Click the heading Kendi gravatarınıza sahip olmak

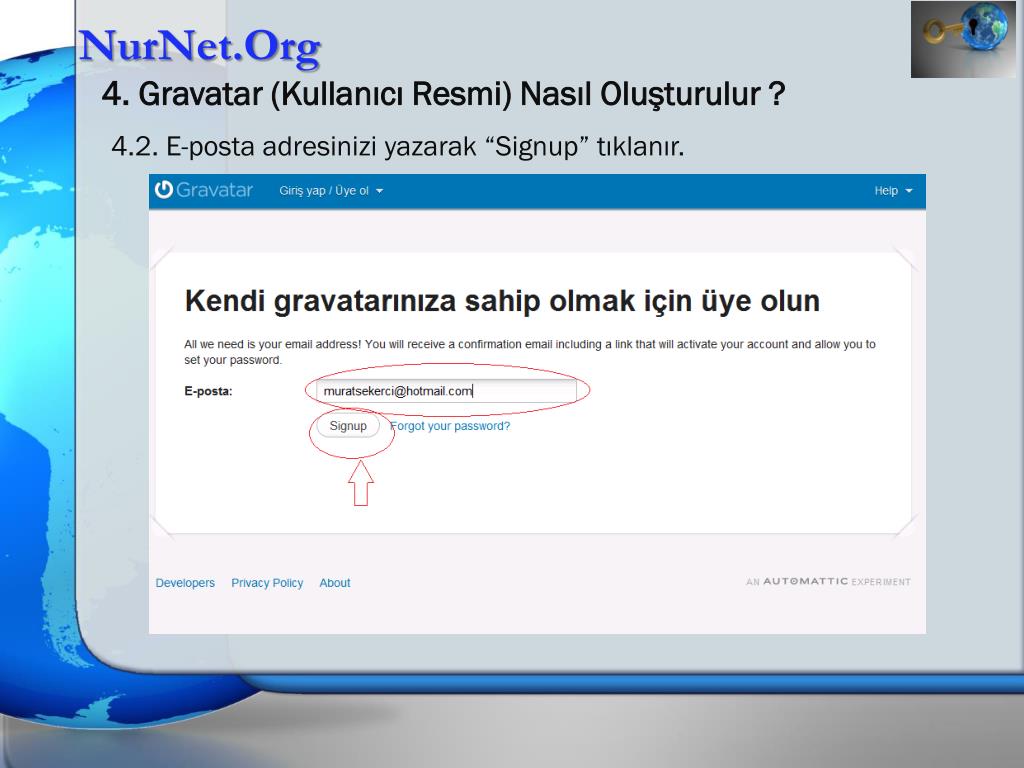pyautogui.click(x=502, y=301)
